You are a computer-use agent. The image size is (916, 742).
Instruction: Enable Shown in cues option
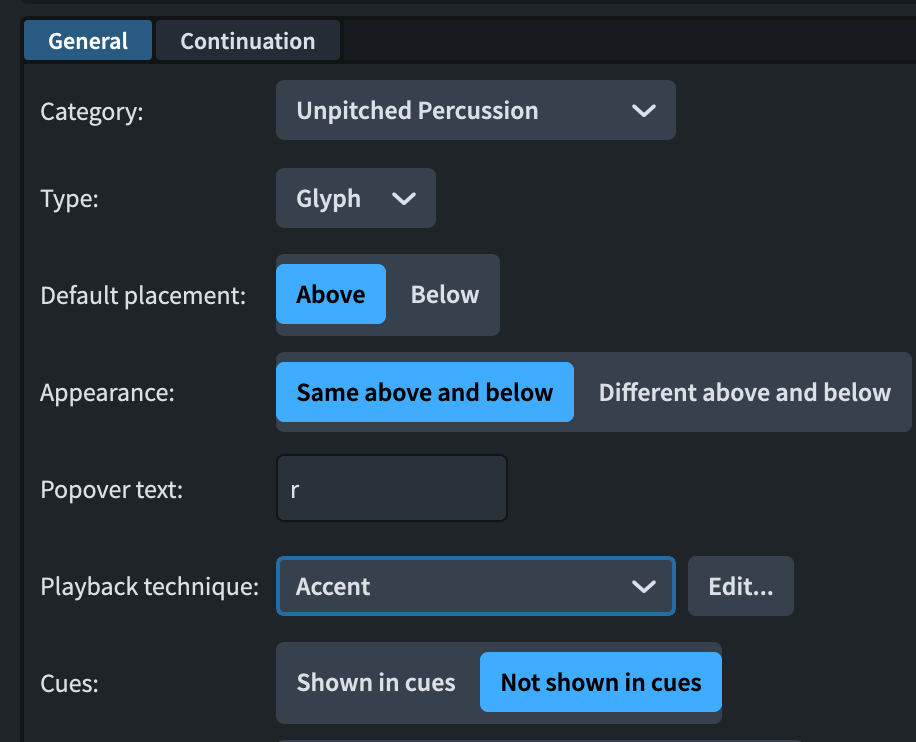tap(376, 683)
